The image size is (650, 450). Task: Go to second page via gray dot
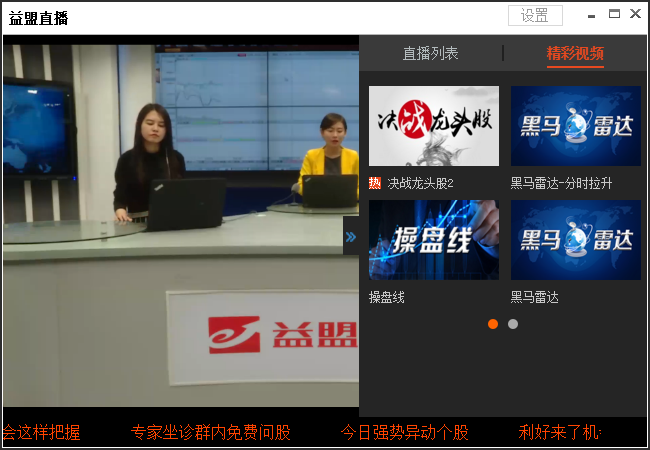(513, 324)
